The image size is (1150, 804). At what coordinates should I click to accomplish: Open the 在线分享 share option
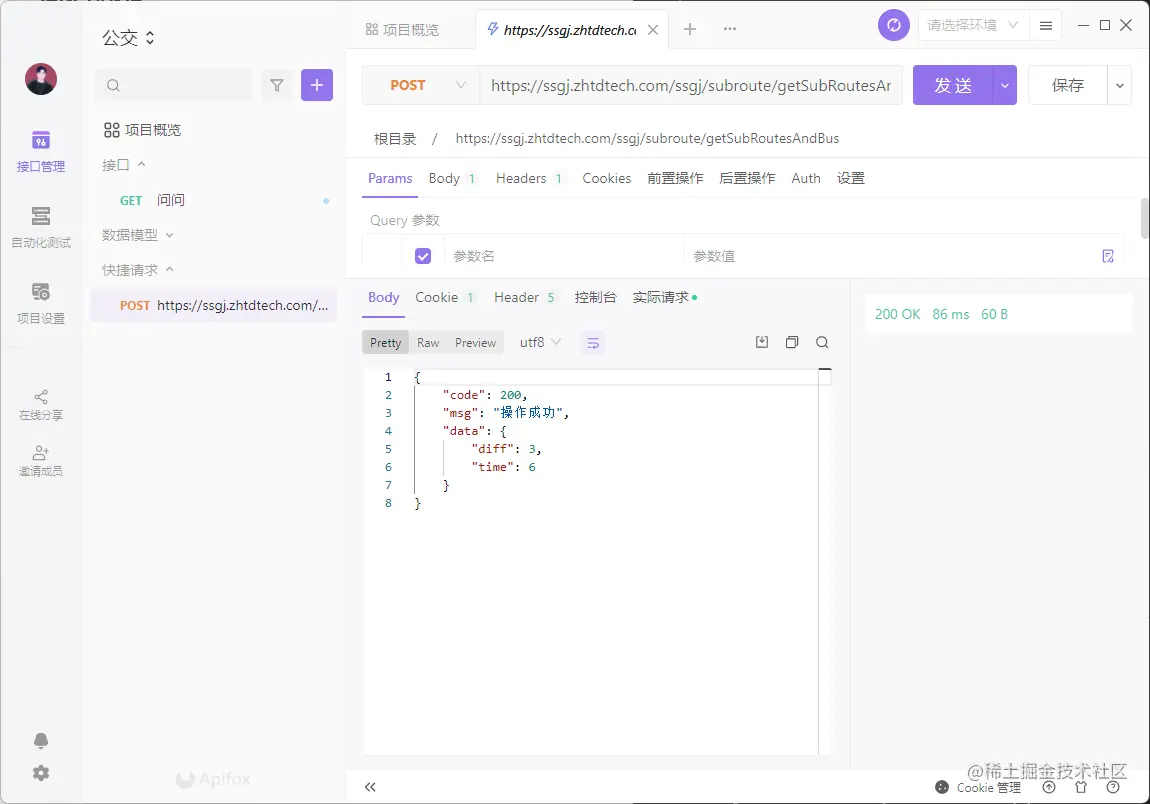[x=41, y=405]
